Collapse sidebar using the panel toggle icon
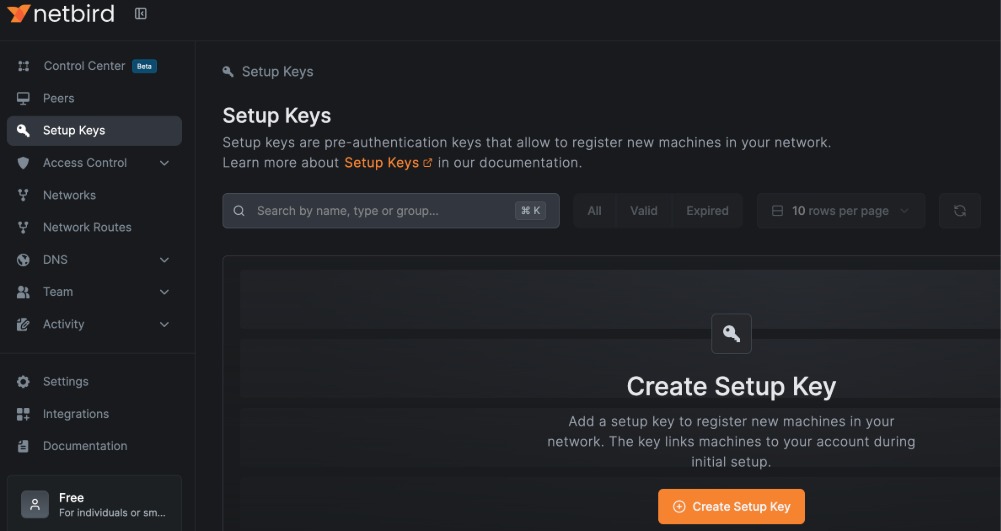This screenshot has width=1001, height=531. 141,14
